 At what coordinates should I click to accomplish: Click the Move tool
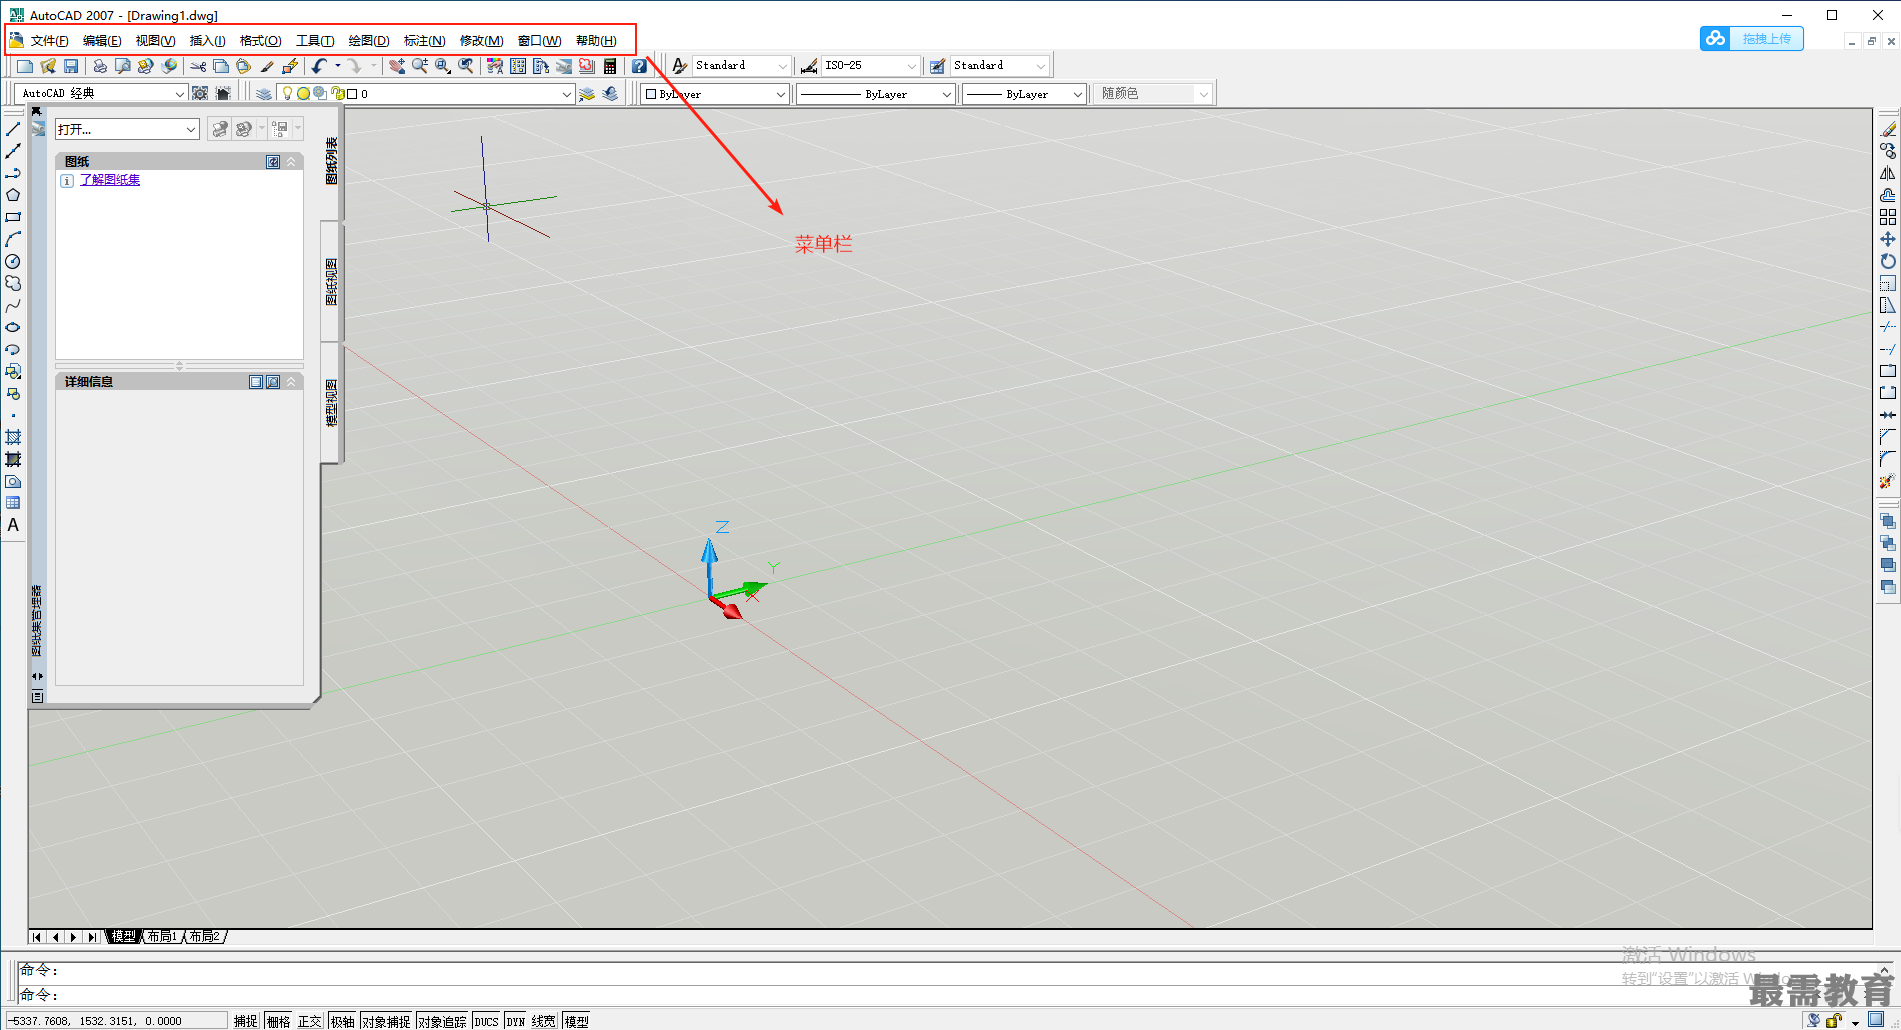(x=1888, y=239)
